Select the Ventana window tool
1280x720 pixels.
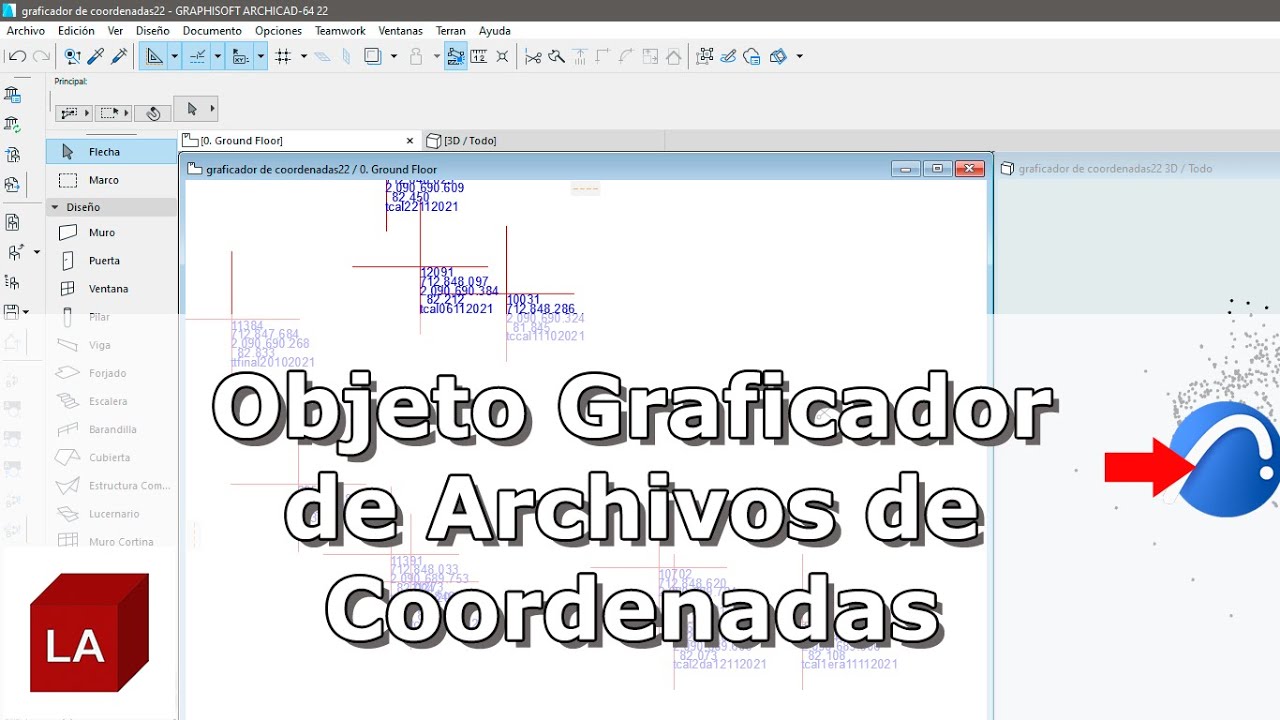point(112,288)
